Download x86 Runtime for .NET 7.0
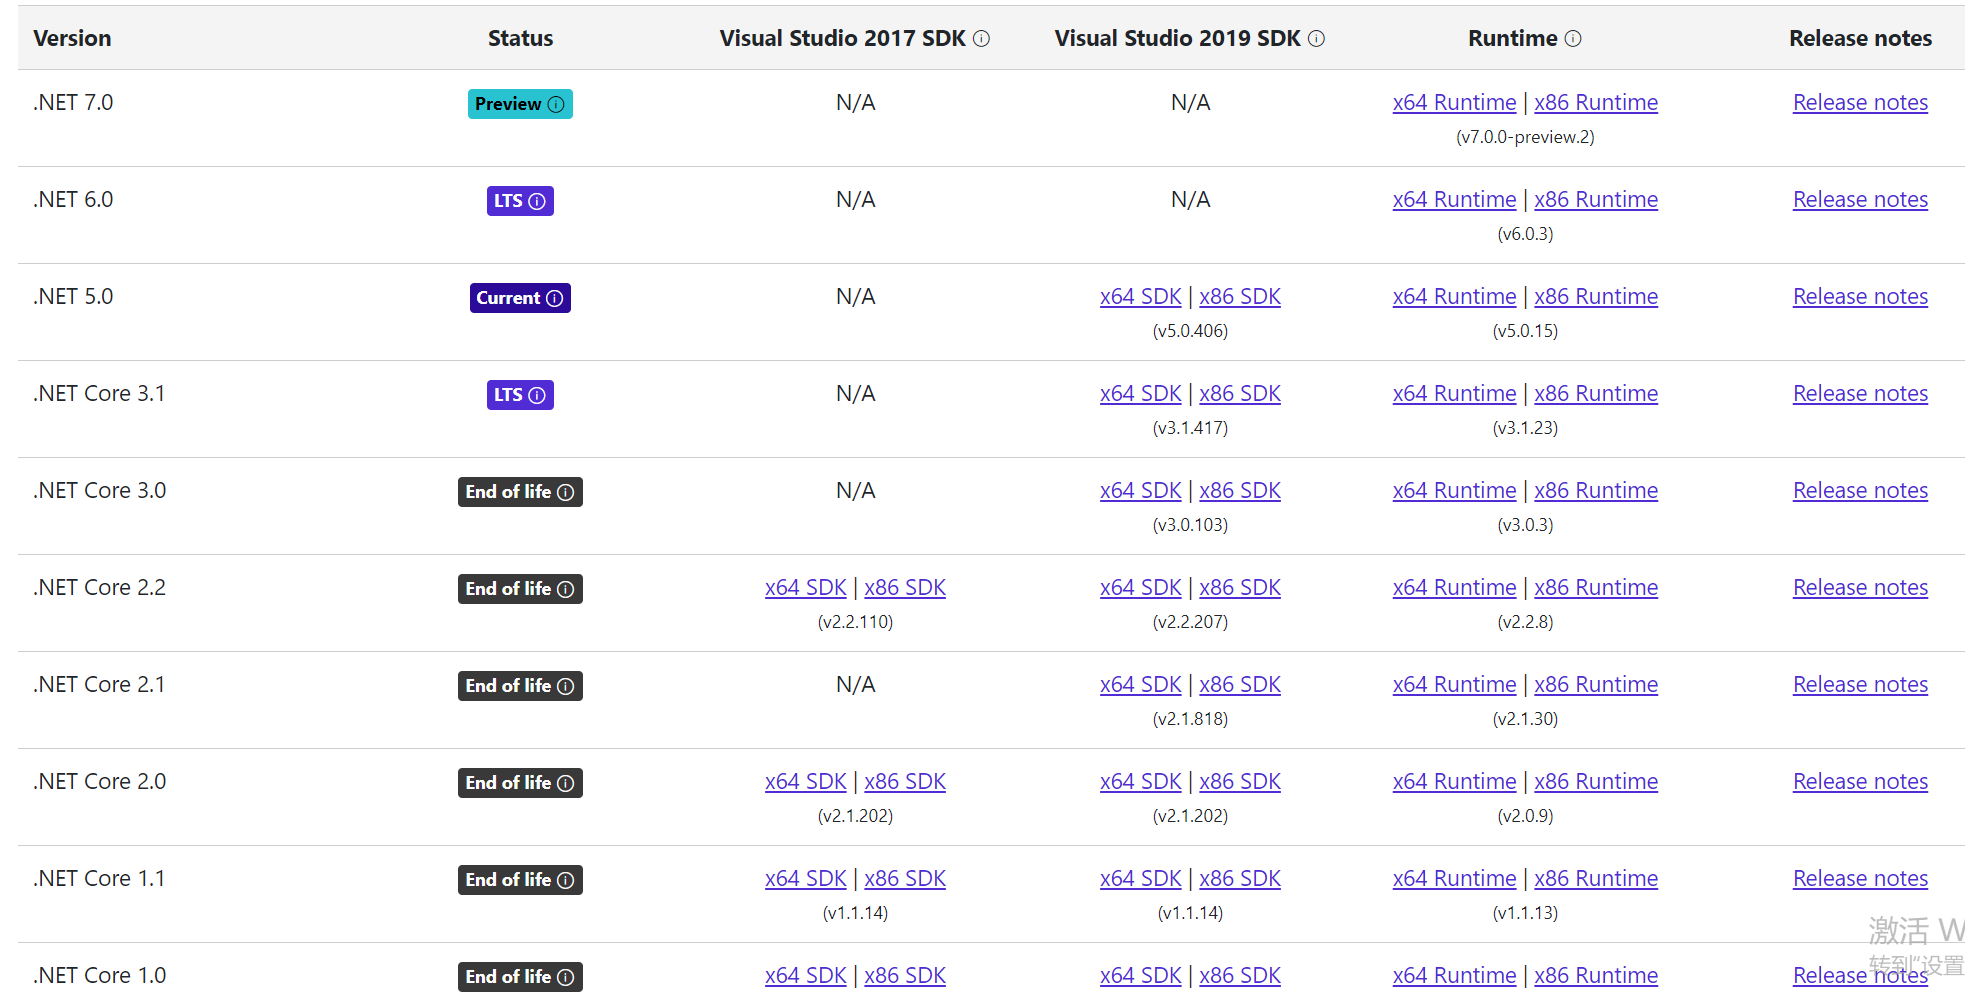Screen dimensions: 1965x1001 1596,102
